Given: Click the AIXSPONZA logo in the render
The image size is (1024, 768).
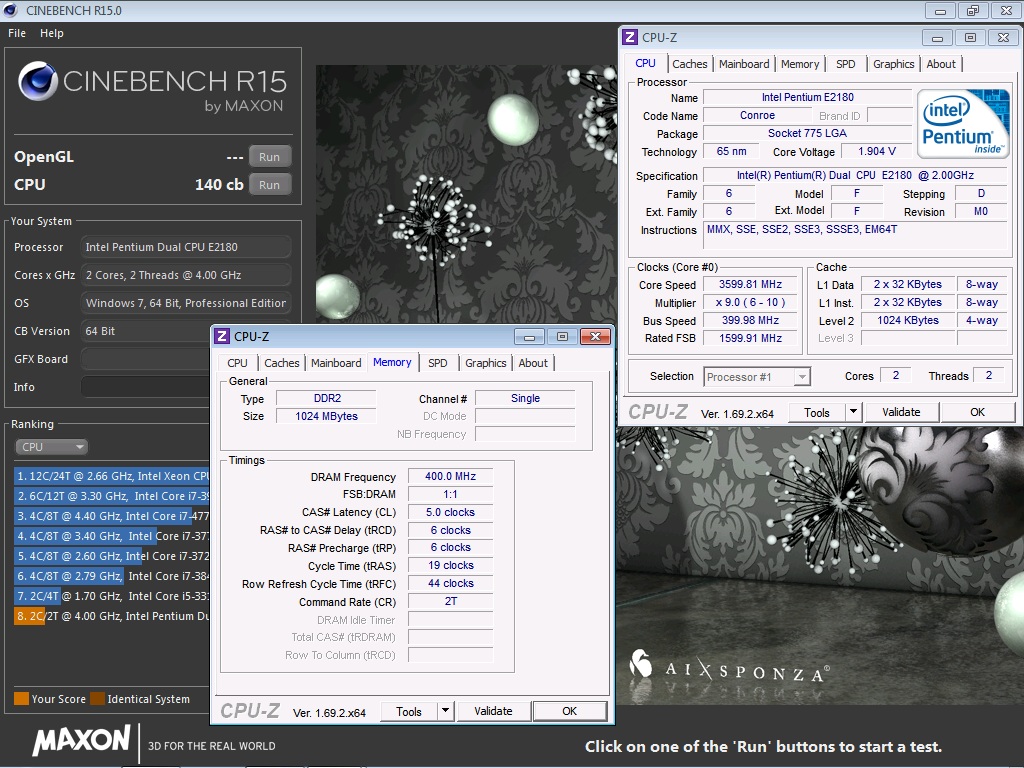Looking at the screenshot, I should click(x=729, y=666).
